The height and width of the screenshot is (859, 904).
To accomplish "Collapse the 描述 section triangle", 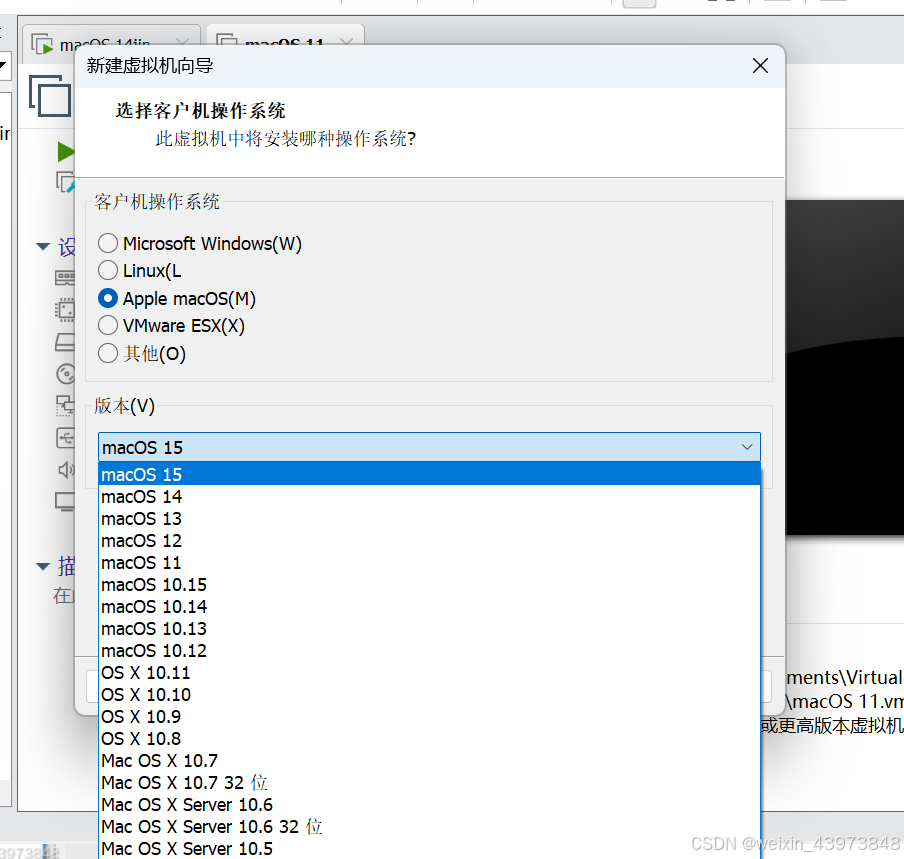I will tap(43, 566).
